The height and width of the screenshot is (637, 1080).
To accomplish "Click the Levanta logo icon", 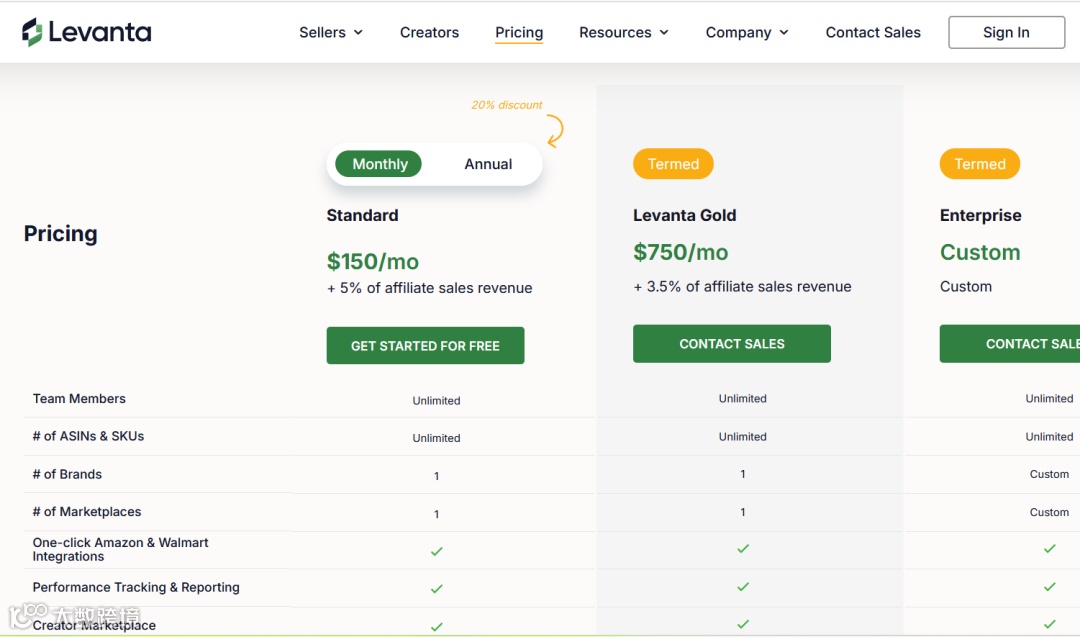I will 33,32.
